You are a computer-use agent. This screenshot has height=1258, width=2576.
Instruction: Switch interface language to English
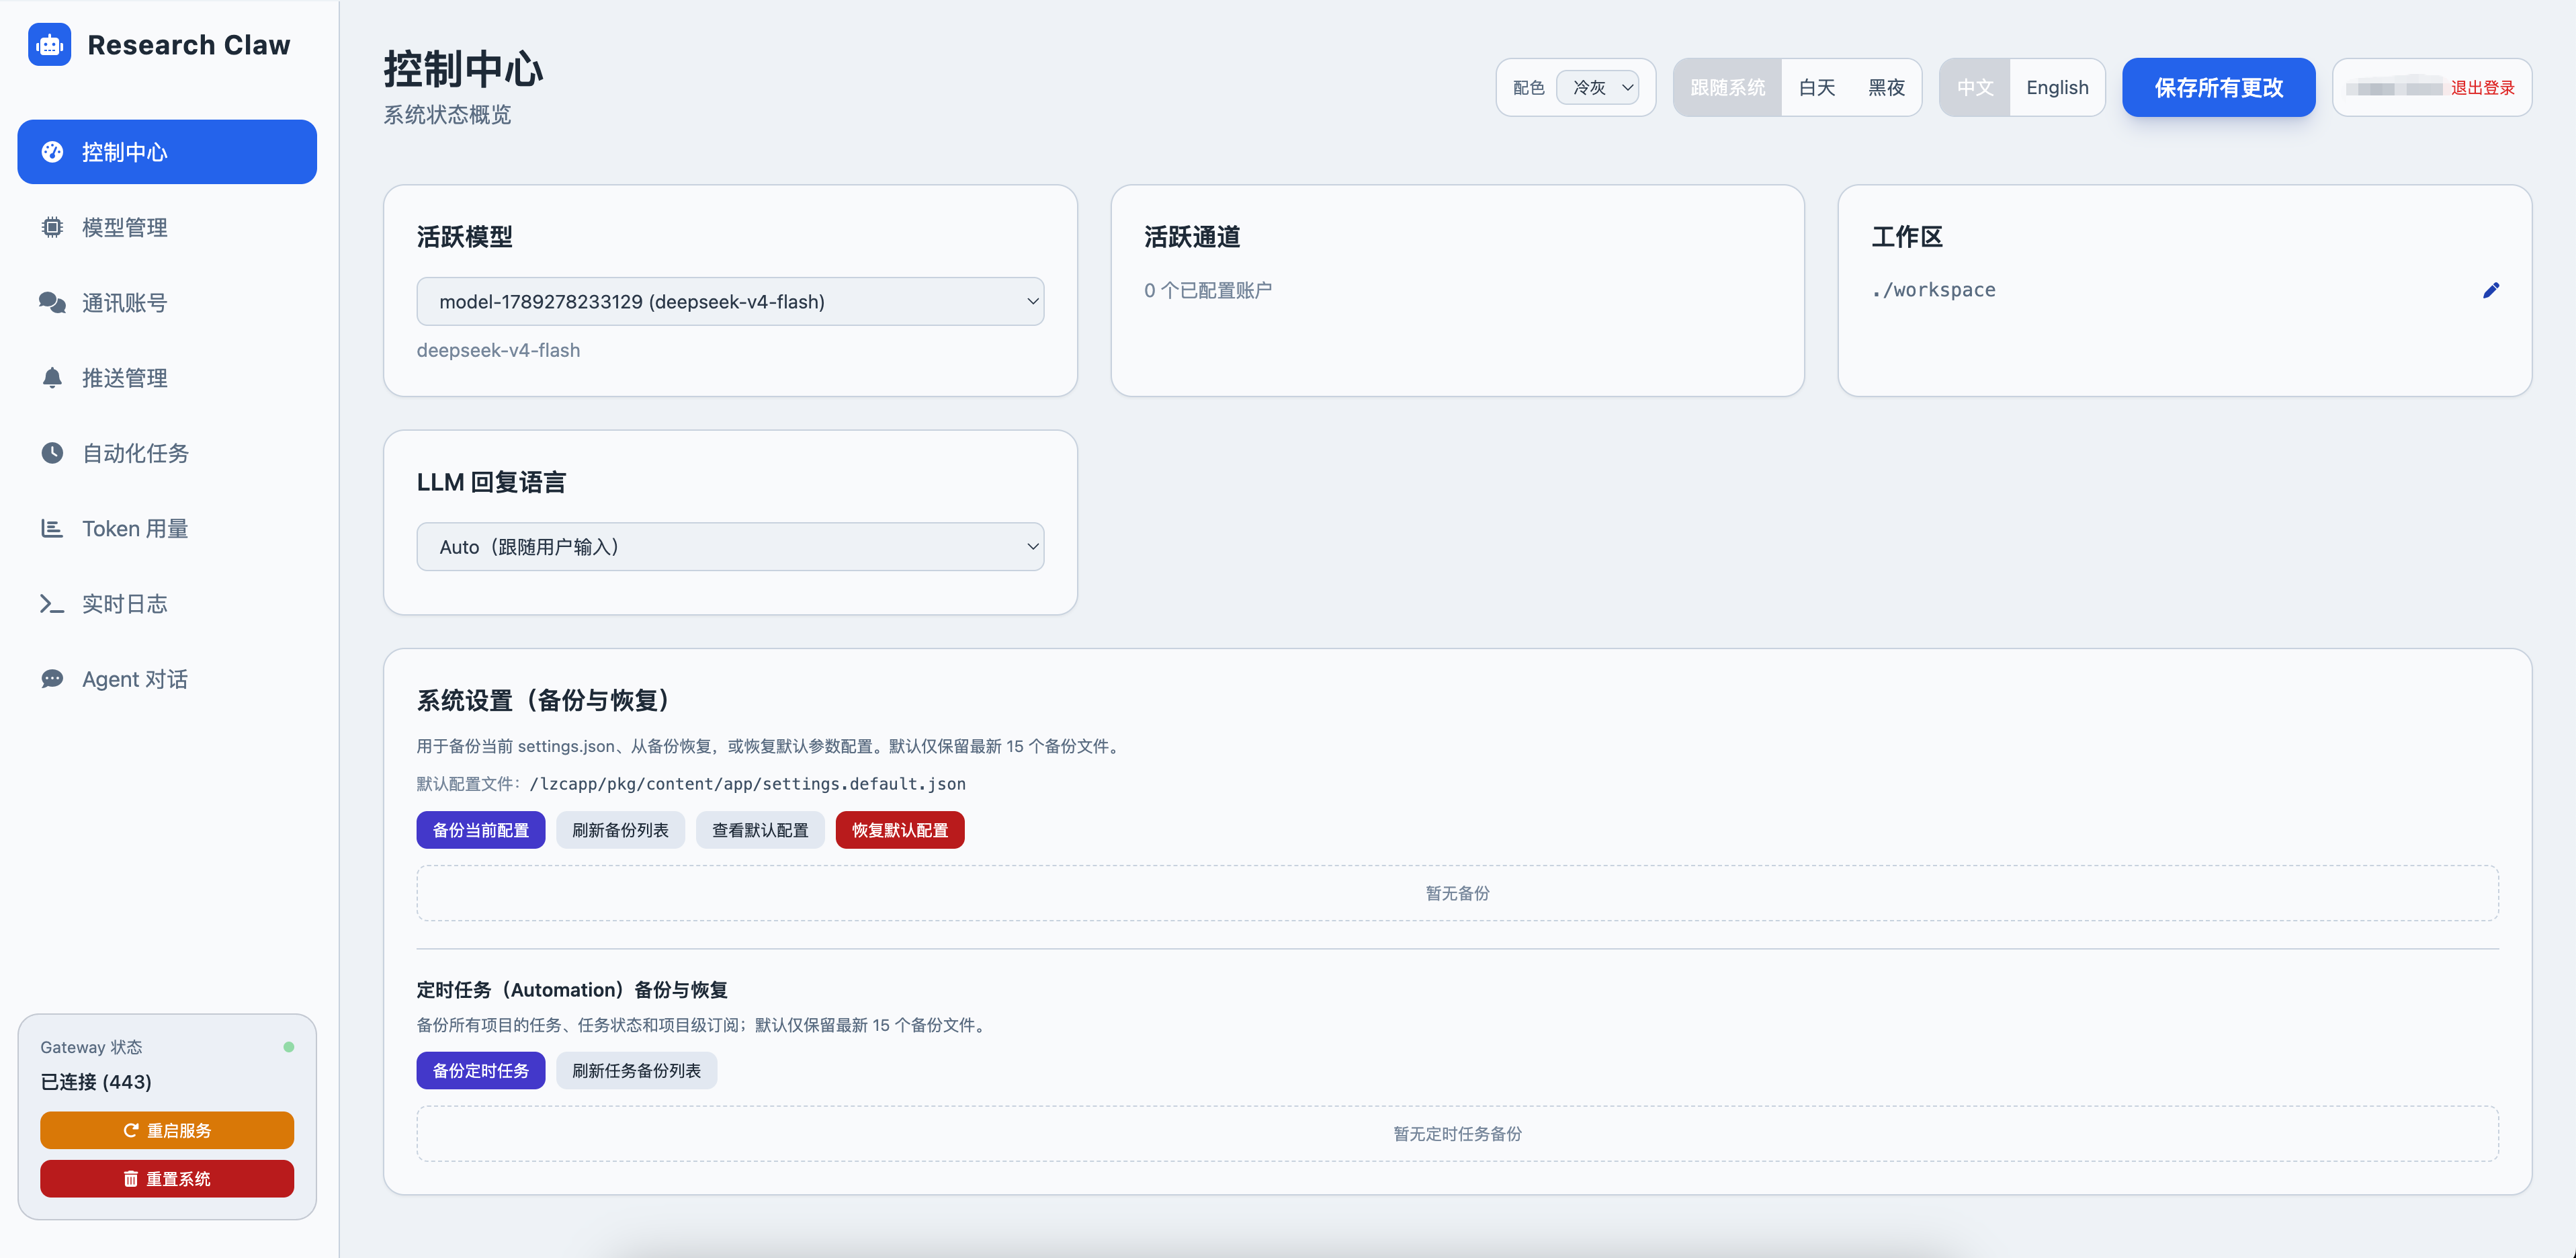[2057, 88]
